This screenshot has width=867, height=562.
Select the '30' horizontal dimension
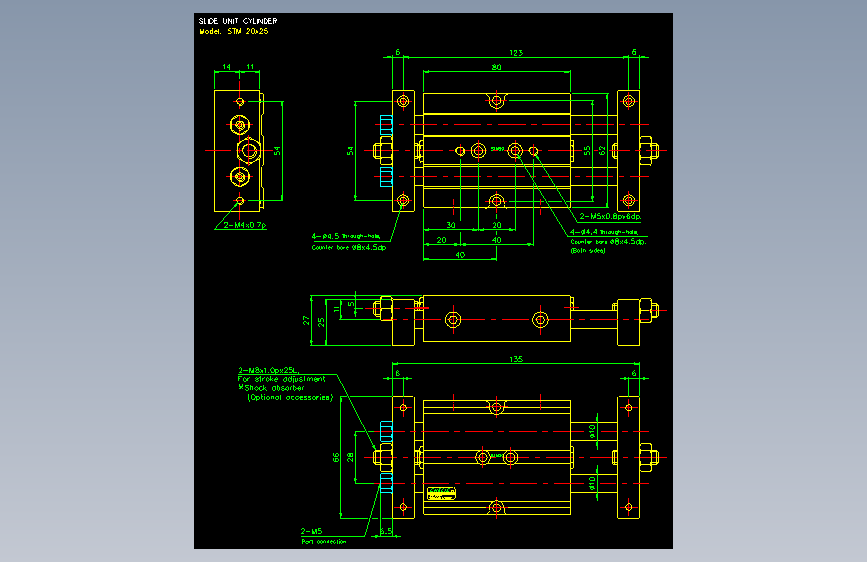451,225
